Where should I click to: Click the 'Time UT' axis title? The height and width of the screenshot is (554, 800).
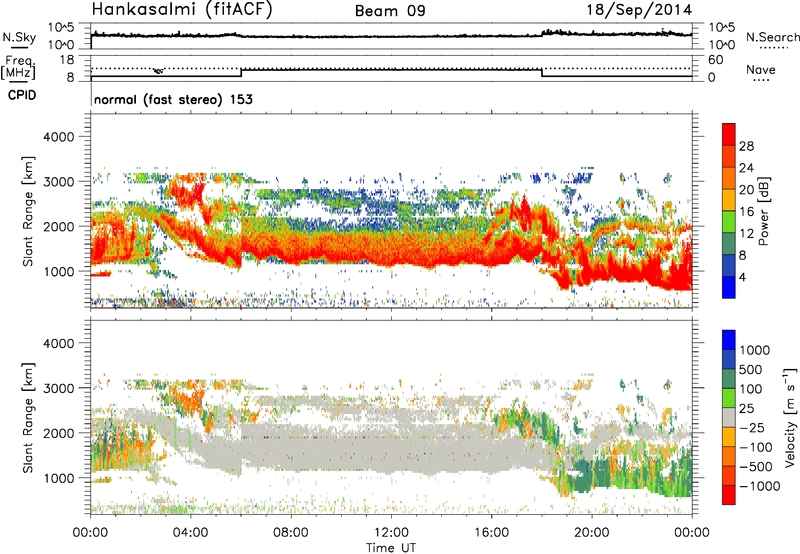click(391, 547)
